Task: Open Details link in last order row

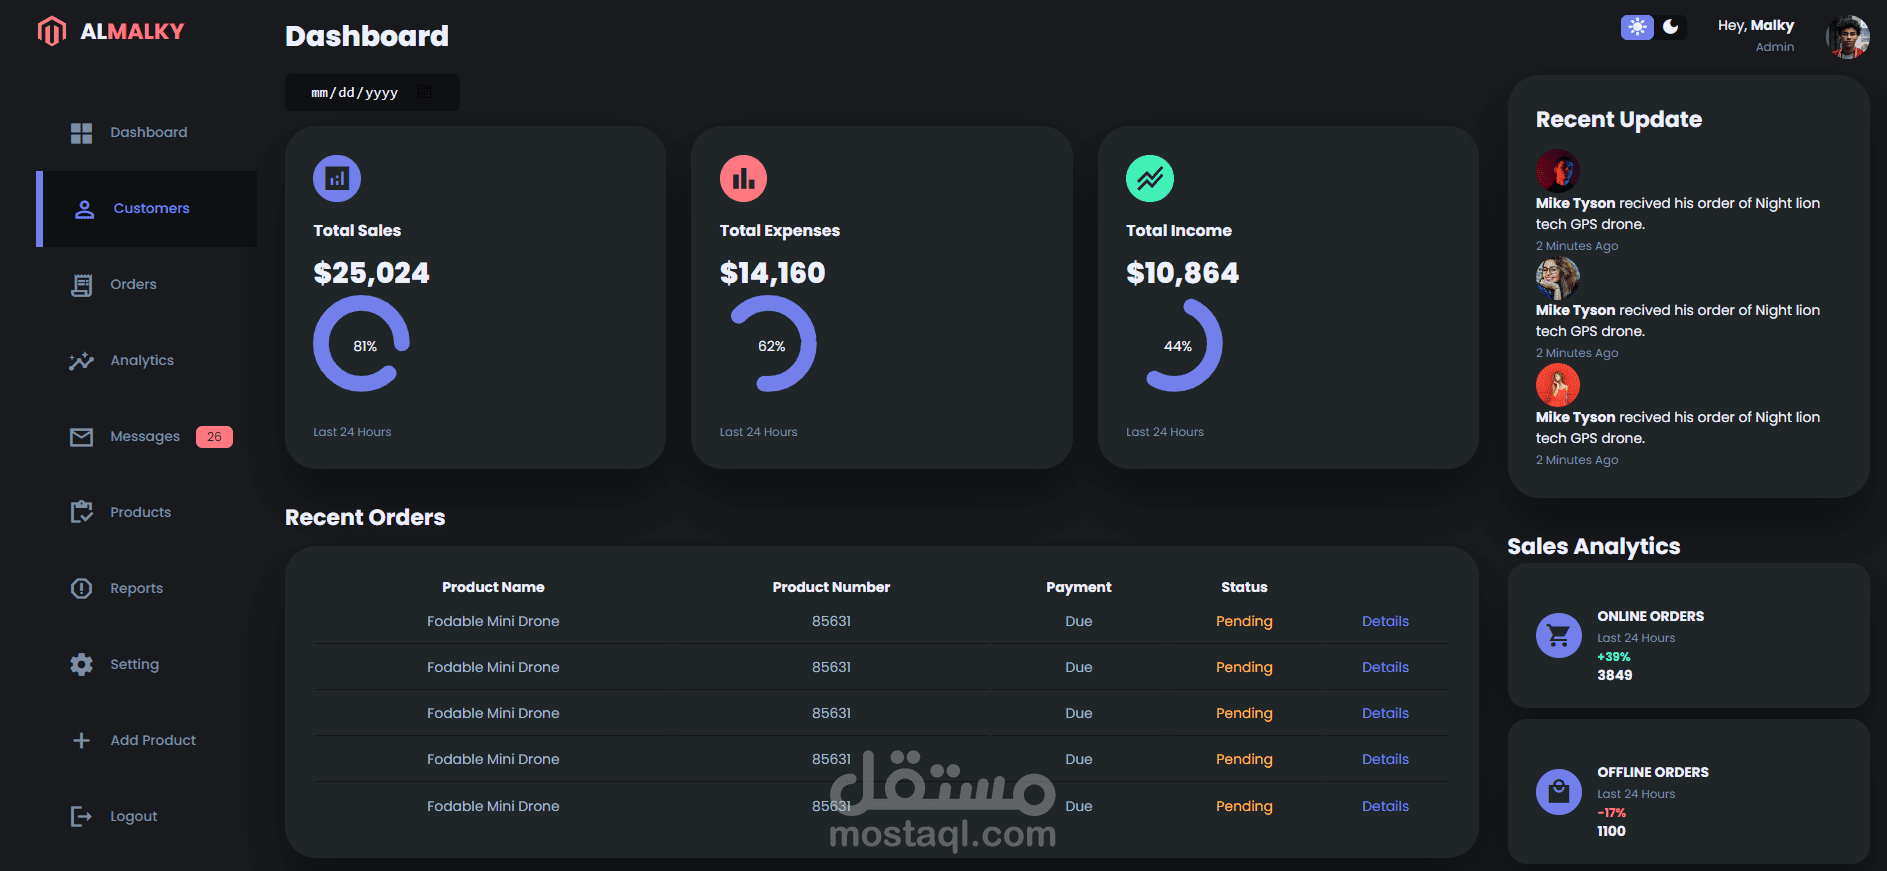Action: (x=1385, y=806)
